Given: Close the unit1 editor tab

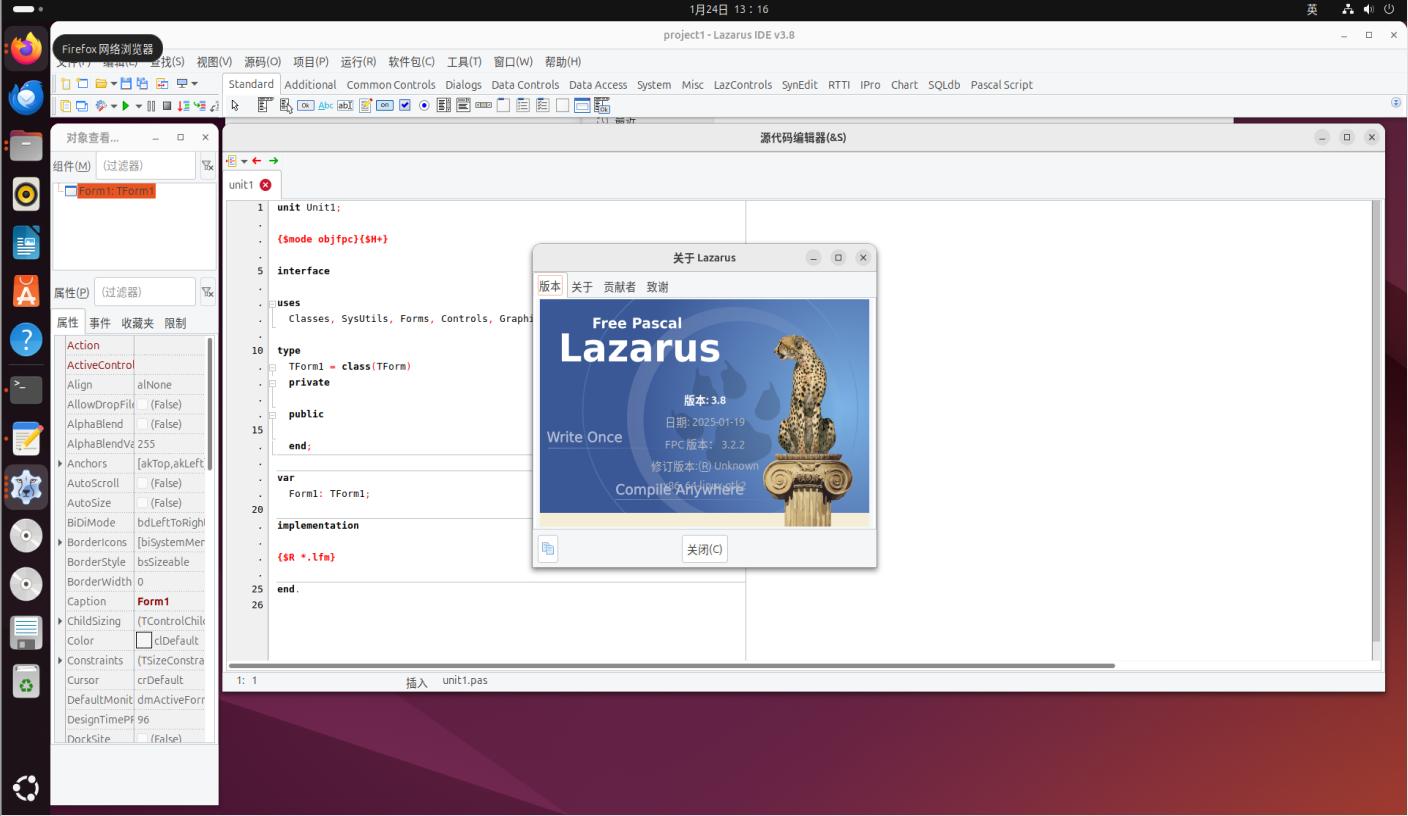Looking at the screenshot, I should (265, 185).
